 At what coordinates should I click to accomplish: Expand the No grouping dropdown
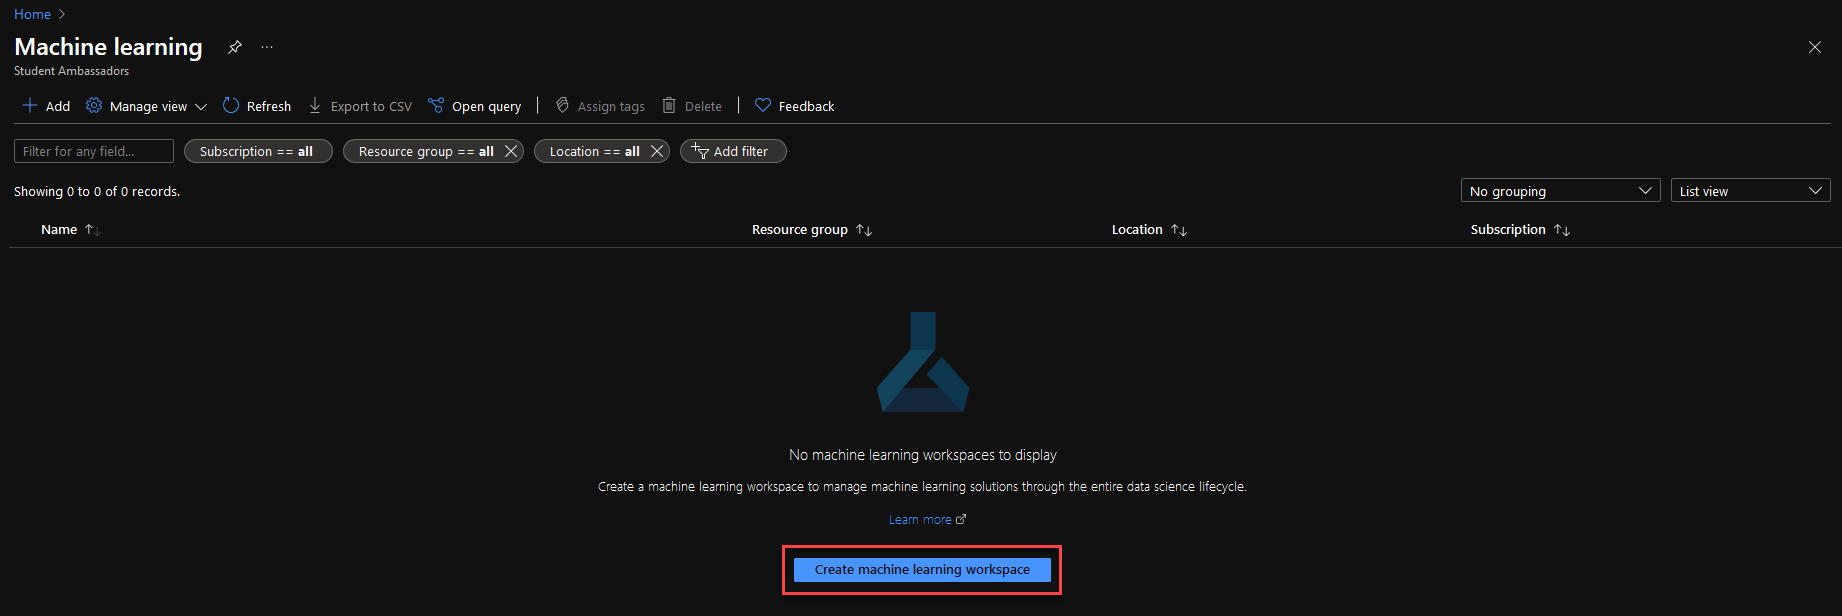point(1560,191)
